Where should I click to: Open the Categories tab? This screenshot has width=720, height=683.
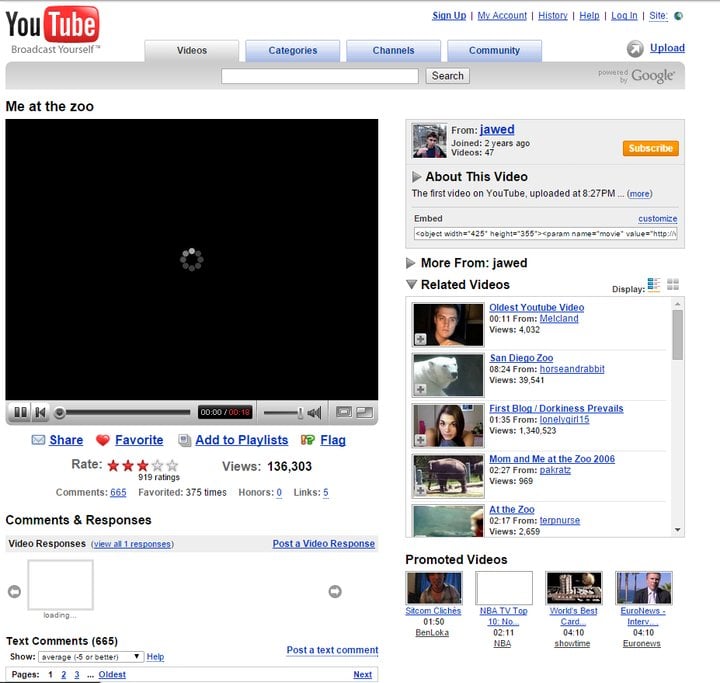point(292,50)
